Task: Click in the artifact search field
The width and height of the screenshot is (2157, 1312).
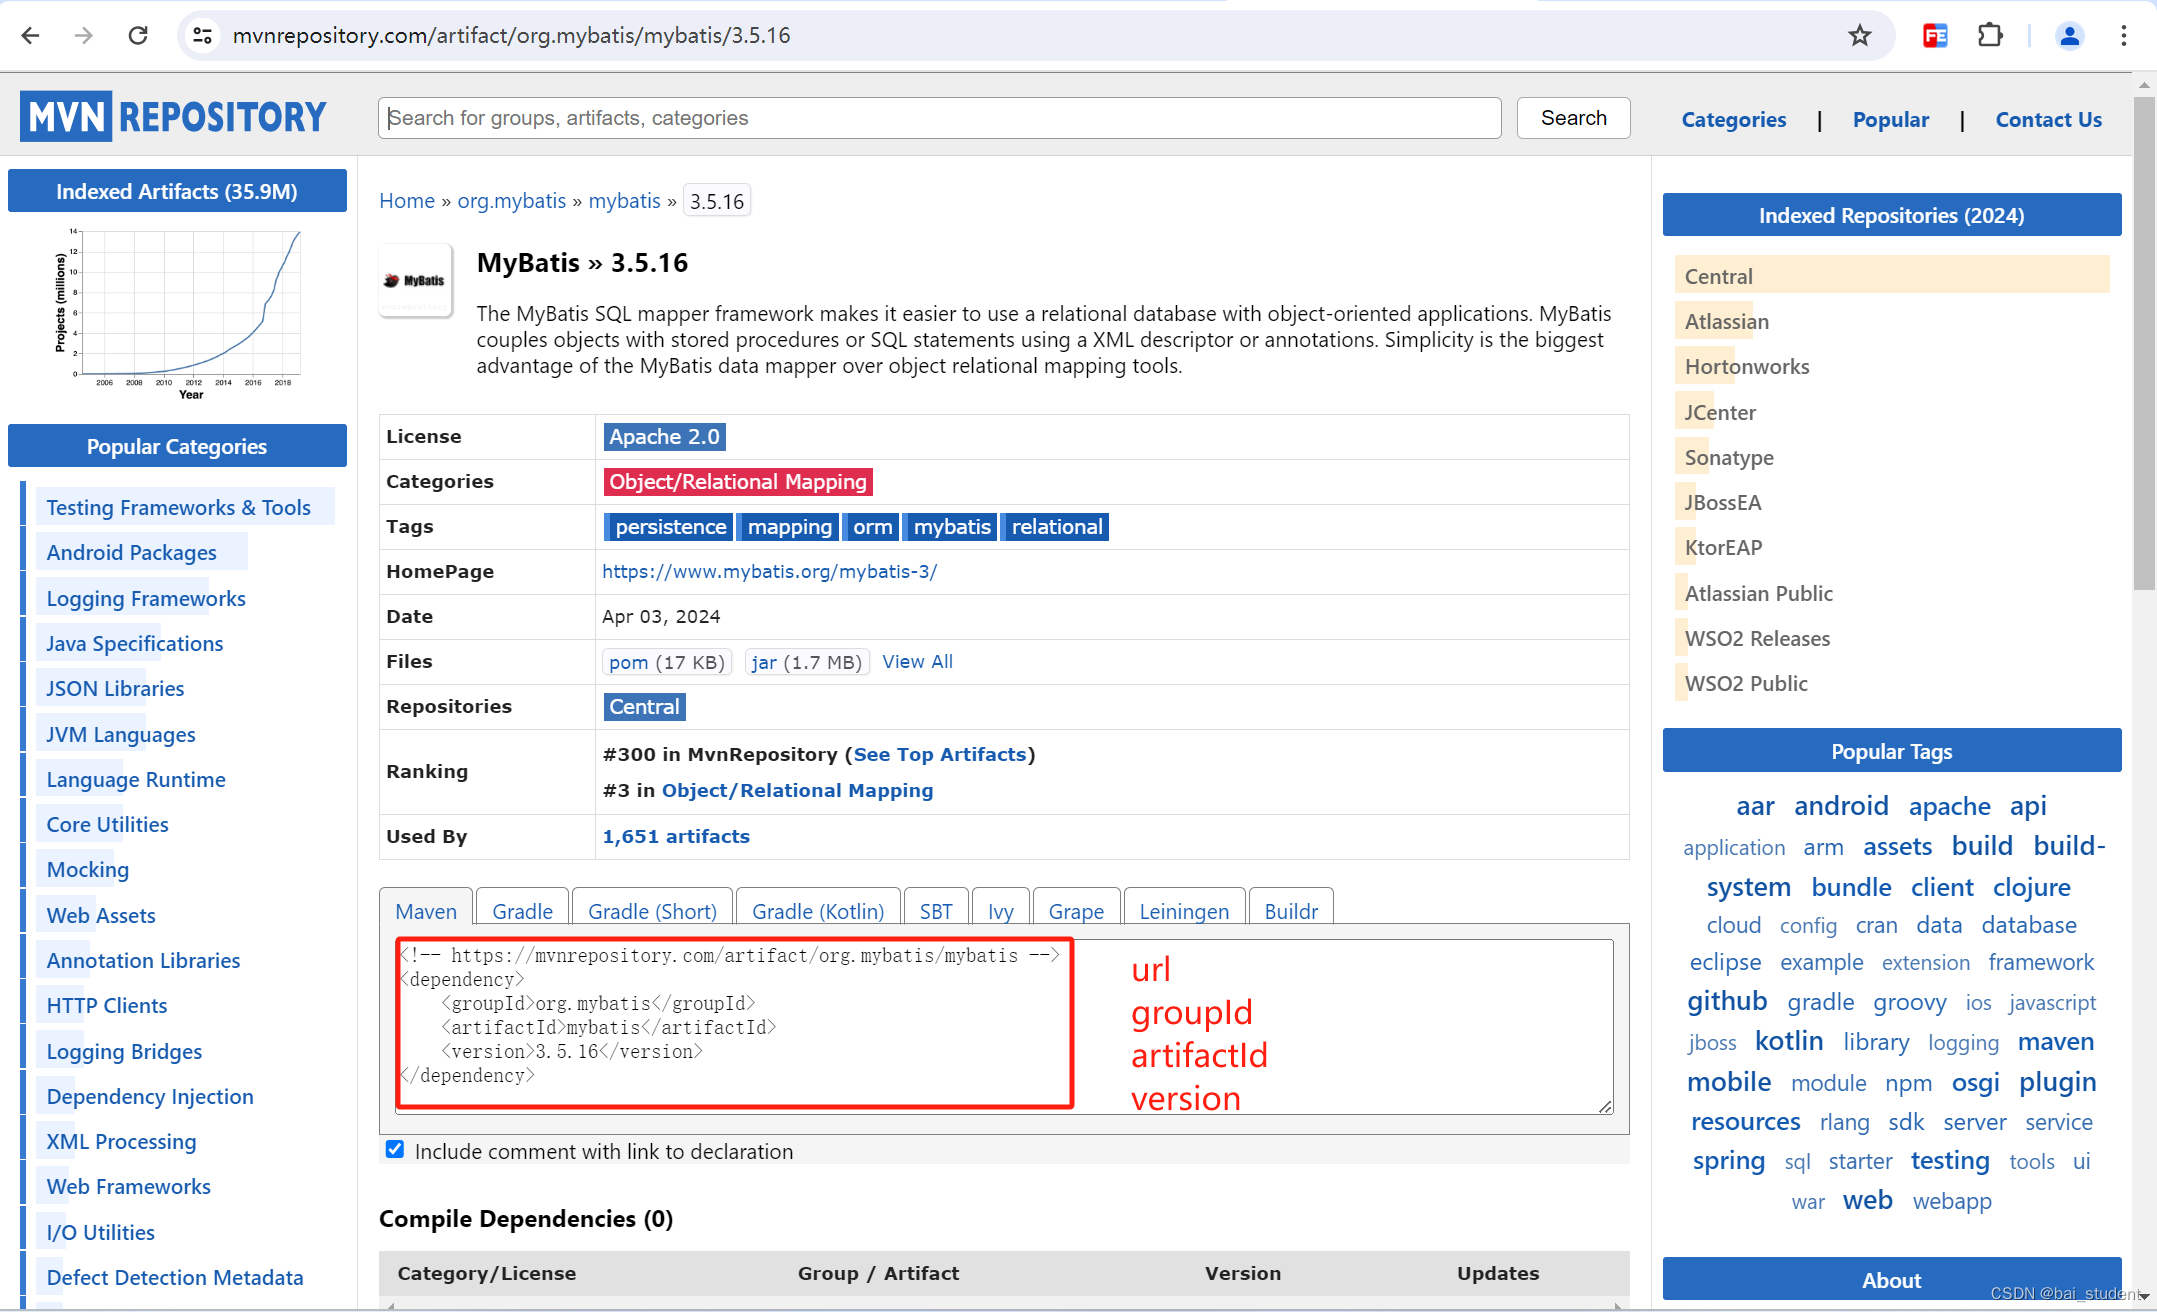Action: point(939,118)
